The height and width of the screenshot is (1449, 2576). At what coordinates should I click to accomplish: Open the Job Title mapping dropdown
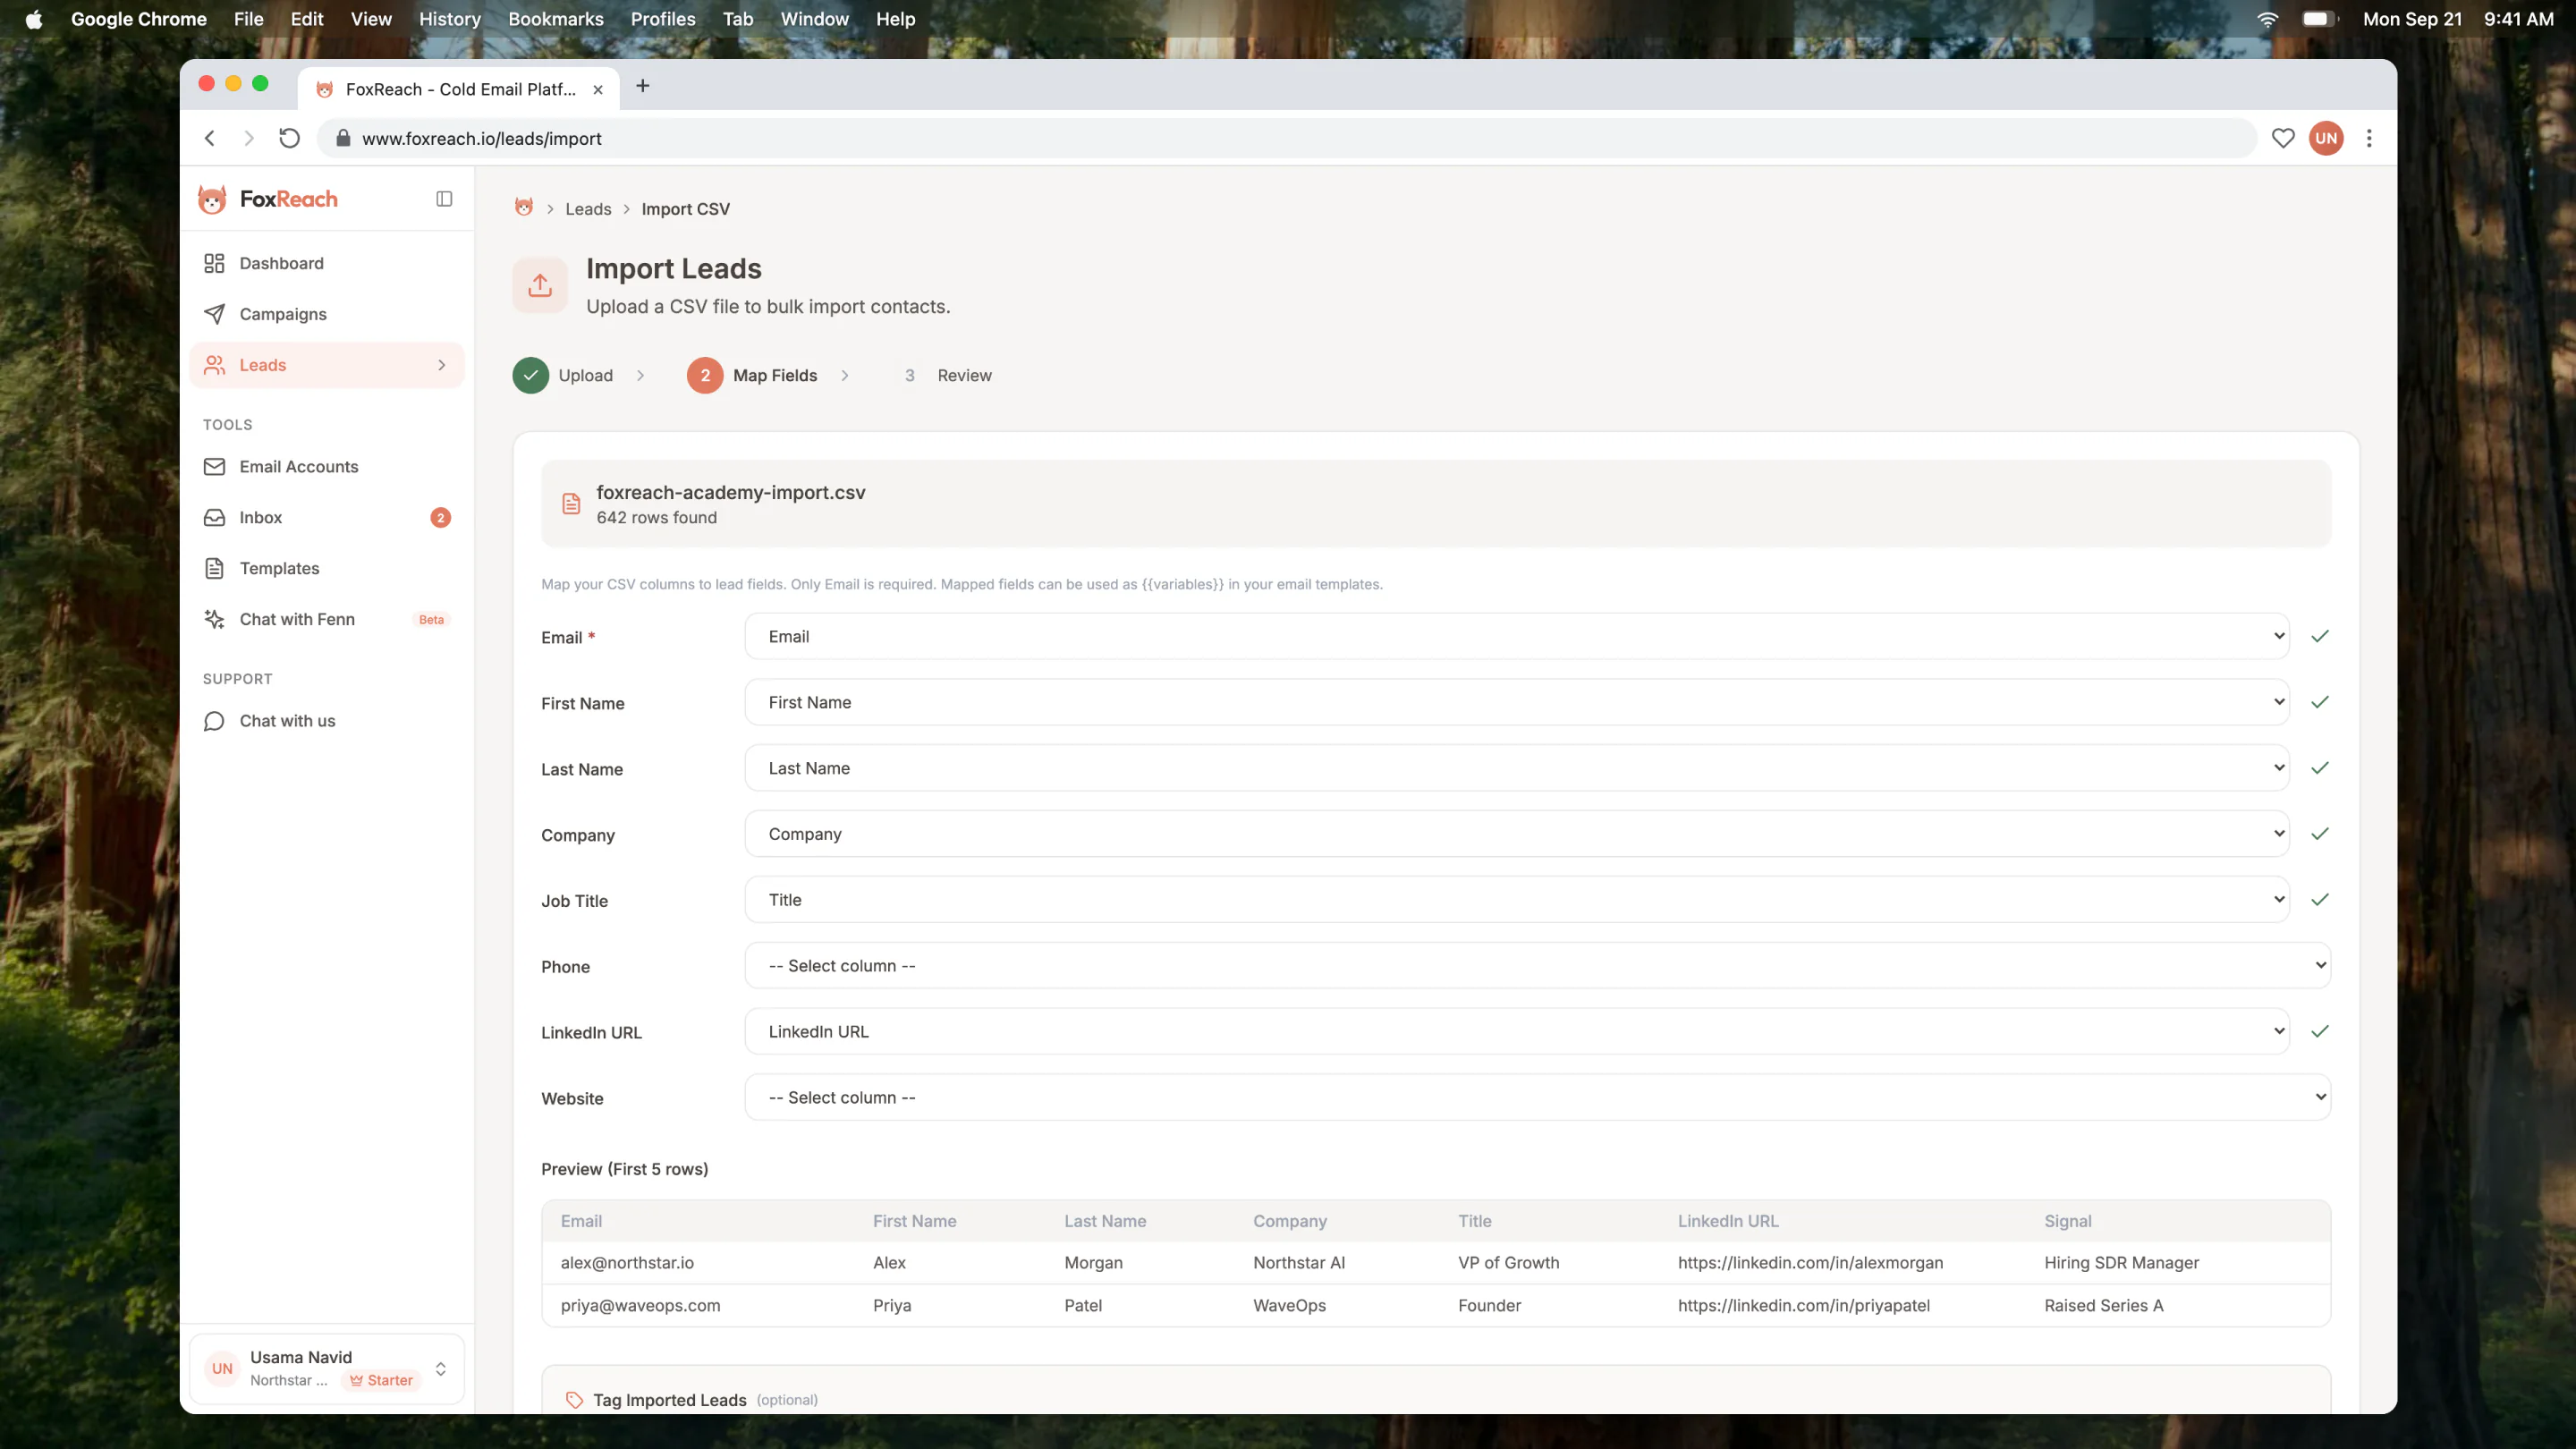pyautogui.click(x=1517, y=900)
